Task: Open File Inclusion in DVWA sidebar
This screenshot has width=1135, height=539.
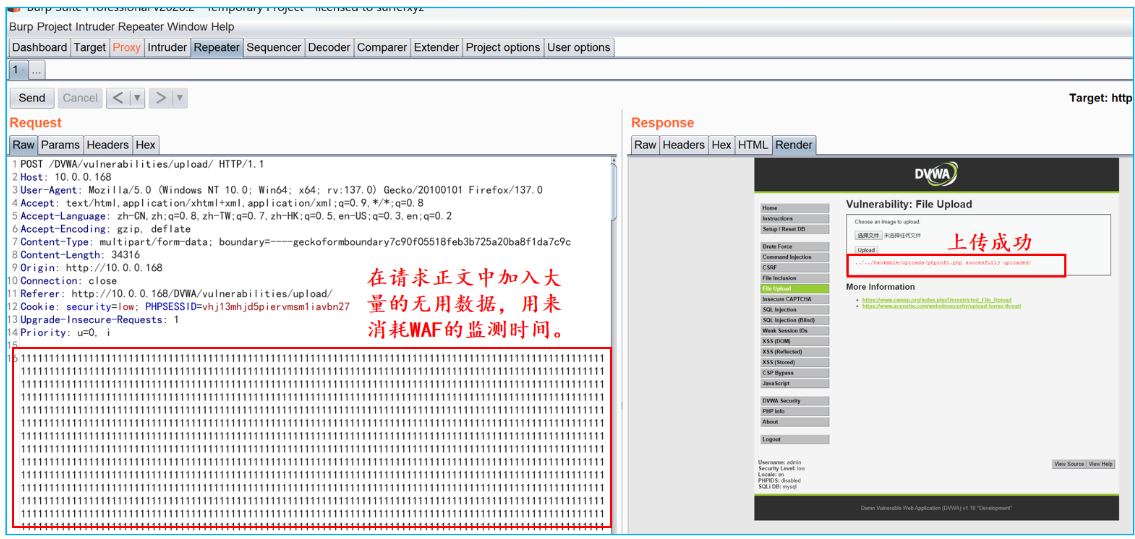Action: [795, 278]
